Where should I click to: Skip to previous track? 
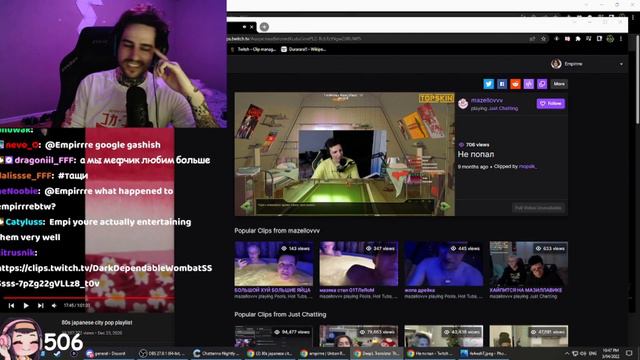pos(11,305)
